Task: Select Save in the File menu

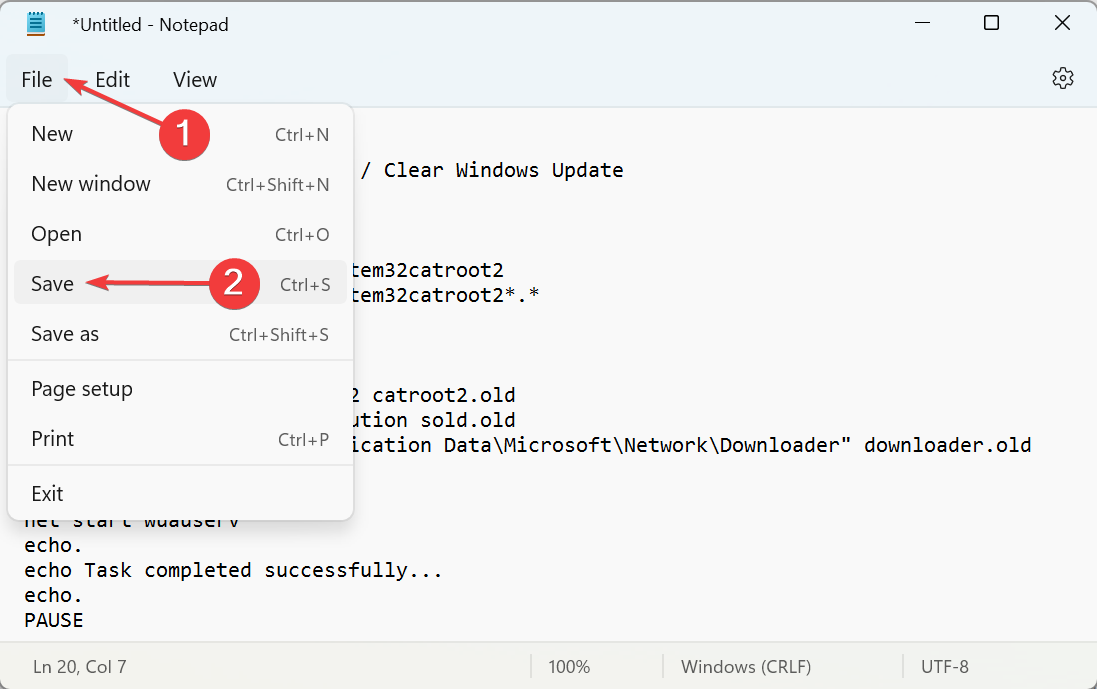Action: (181, 283)
